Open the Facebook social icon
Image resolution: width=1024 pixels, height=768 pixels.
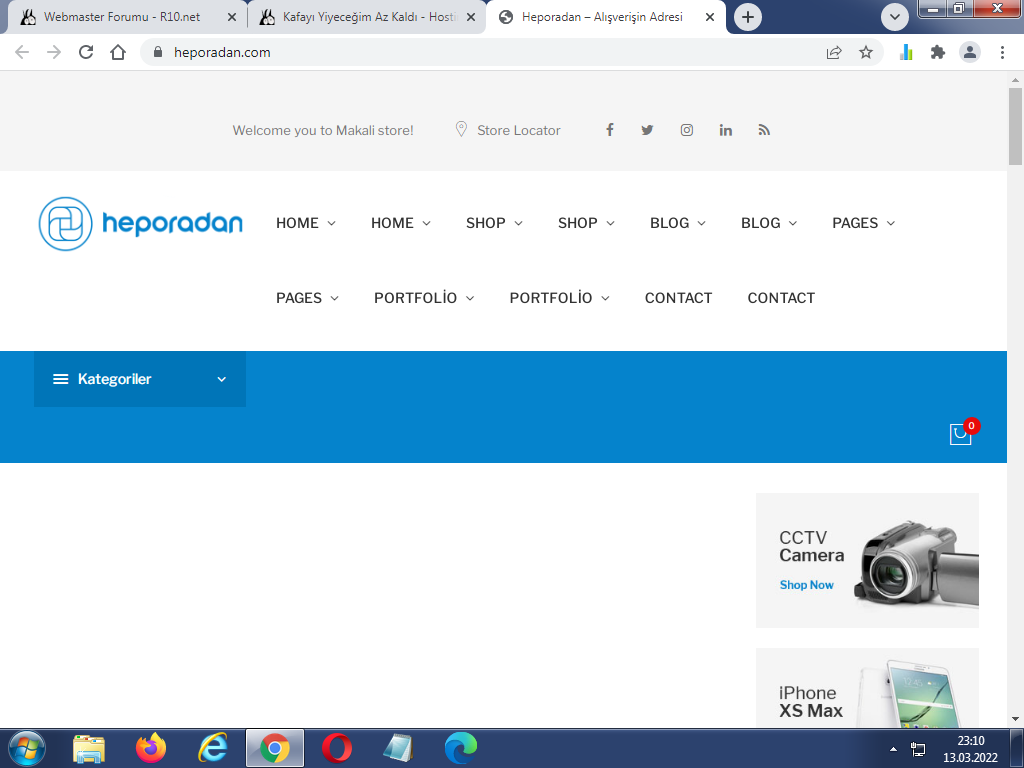pos(609,129)
